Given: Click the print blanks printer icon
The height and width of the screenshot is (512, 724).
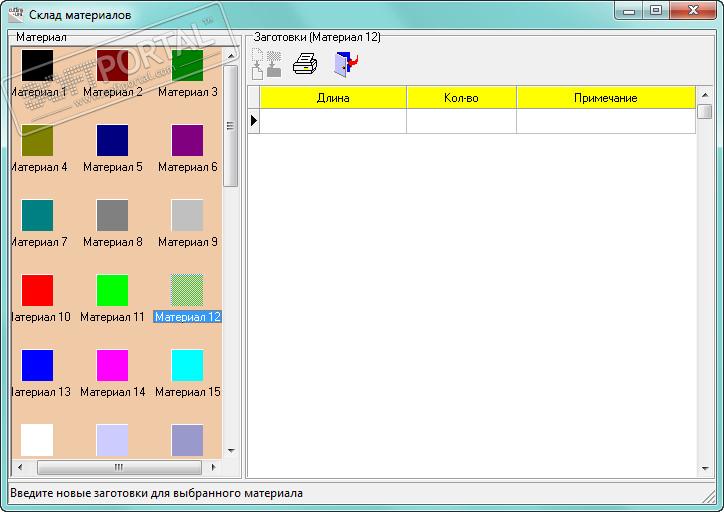Looking at the screenshot, I should tap(305, 63).
